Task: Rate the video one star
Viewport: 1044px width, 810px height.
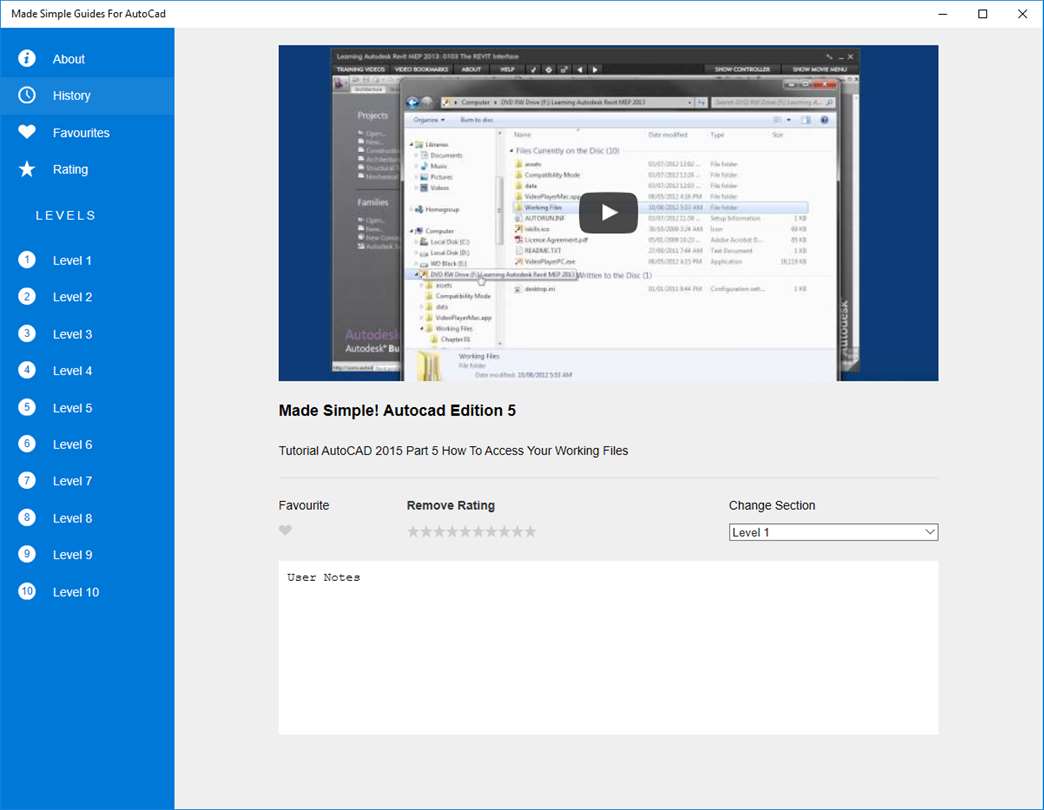Action: pos(413,531)
